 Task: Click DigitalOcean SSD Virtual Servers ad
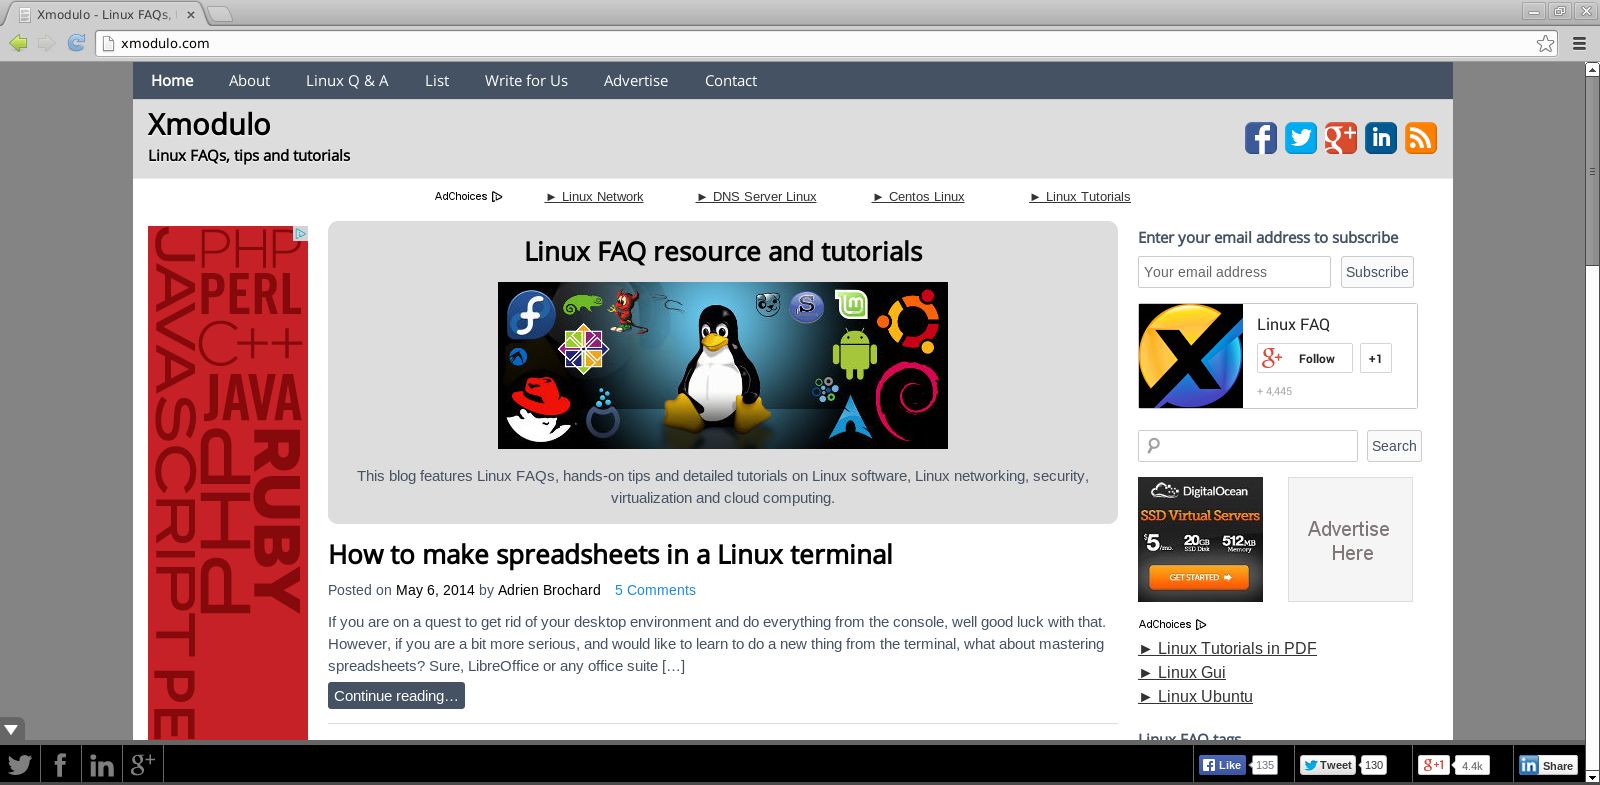pos(1200,539)
